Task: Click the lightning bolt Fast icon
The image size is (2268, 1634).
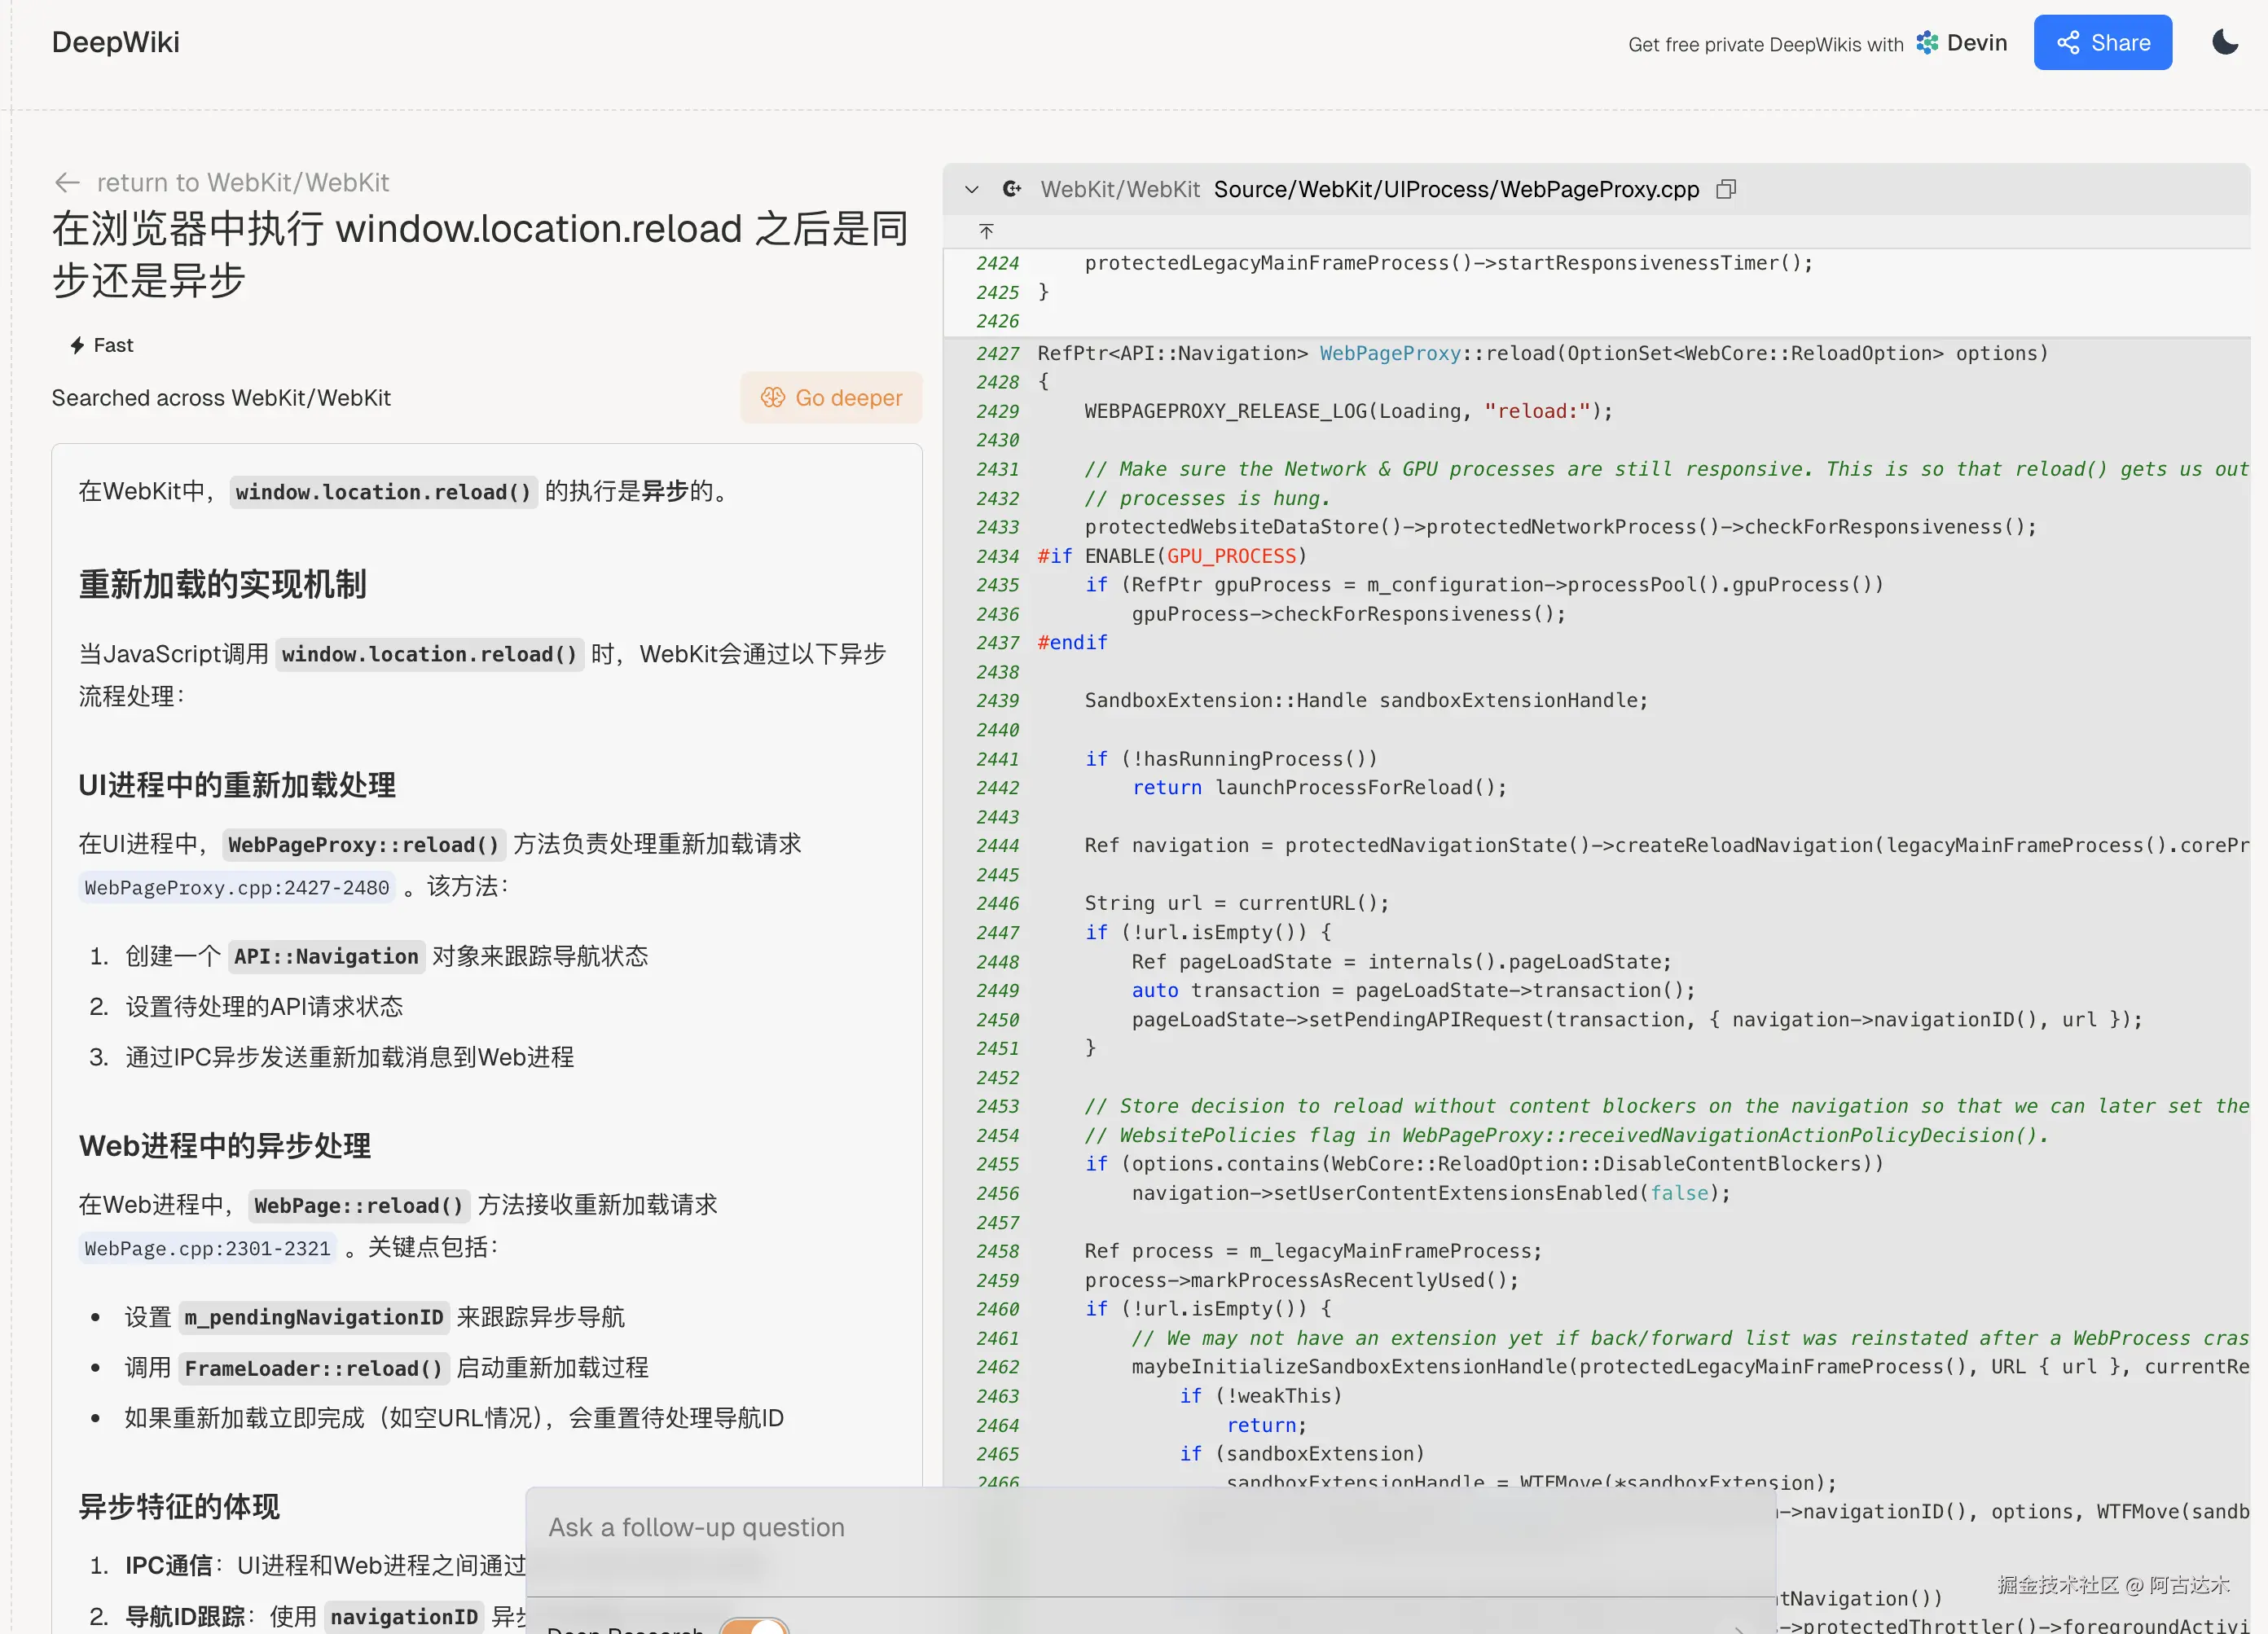Action: click(x=77, y=345)
